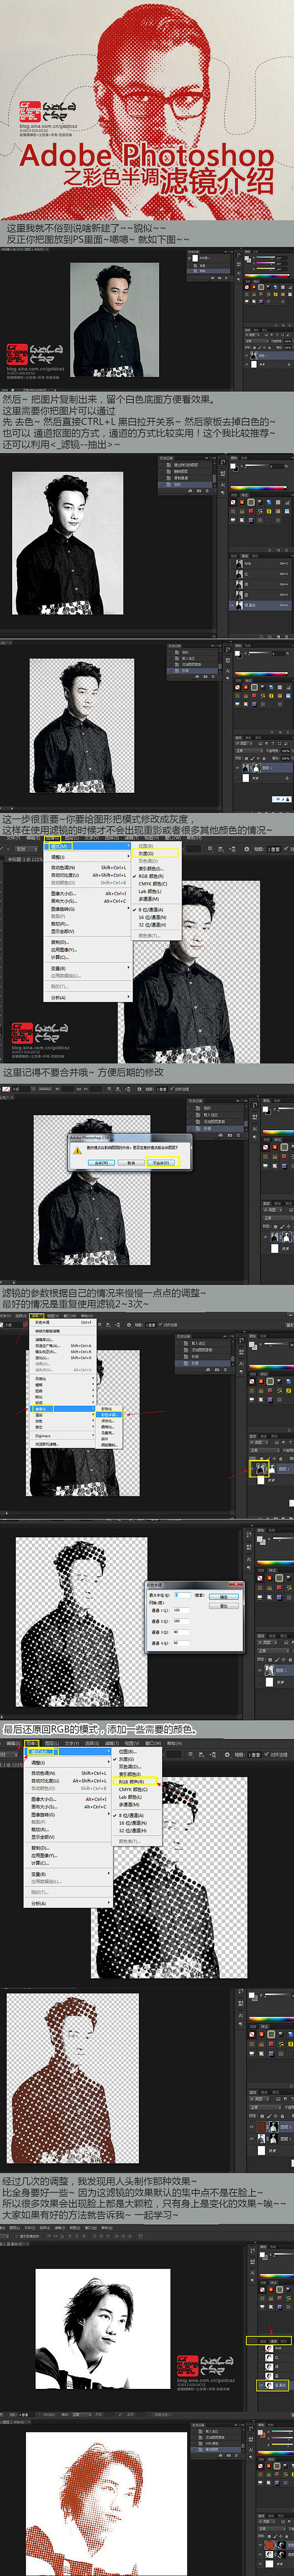
Task: Click the warning icon in the merge layers dialog
Action: click(77, 1150)
